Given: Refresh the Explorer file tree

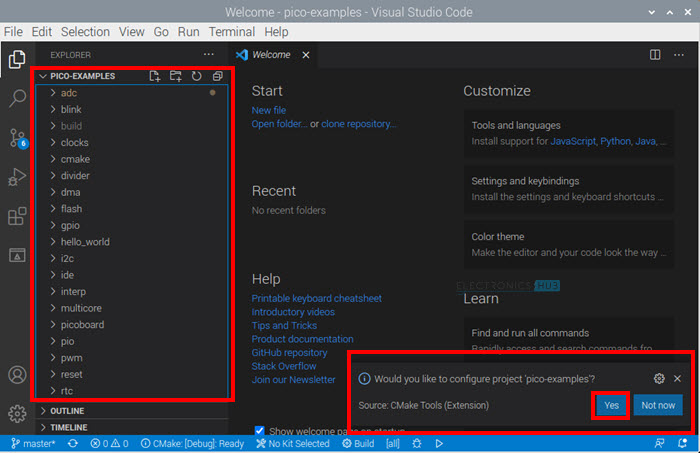Looking at the screenshot, I should [x=196, y=76].
